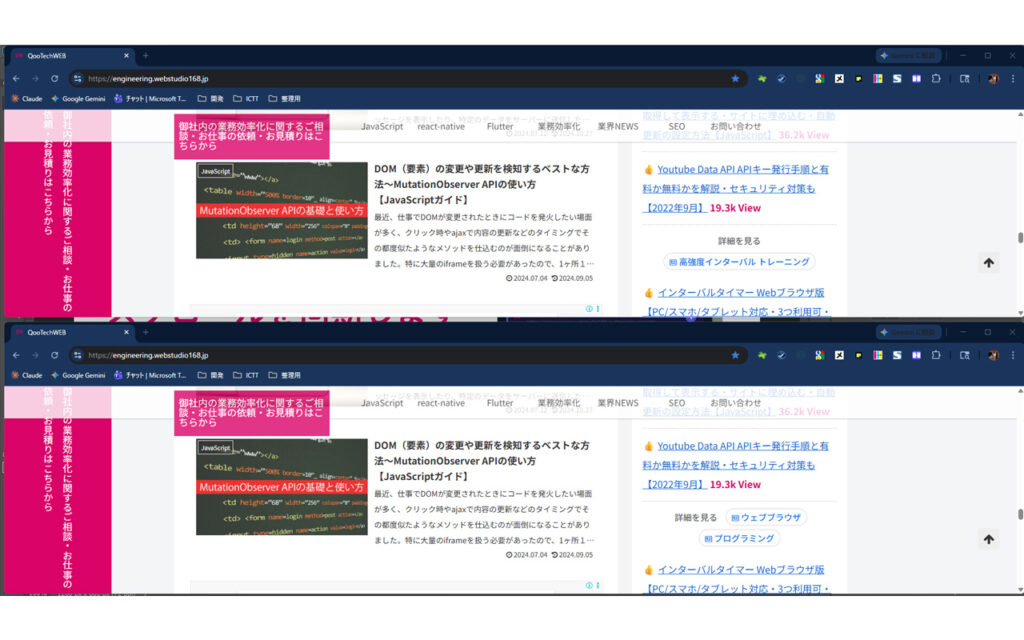Open the MutationObserver article thumbnail in the upper window

281,210
